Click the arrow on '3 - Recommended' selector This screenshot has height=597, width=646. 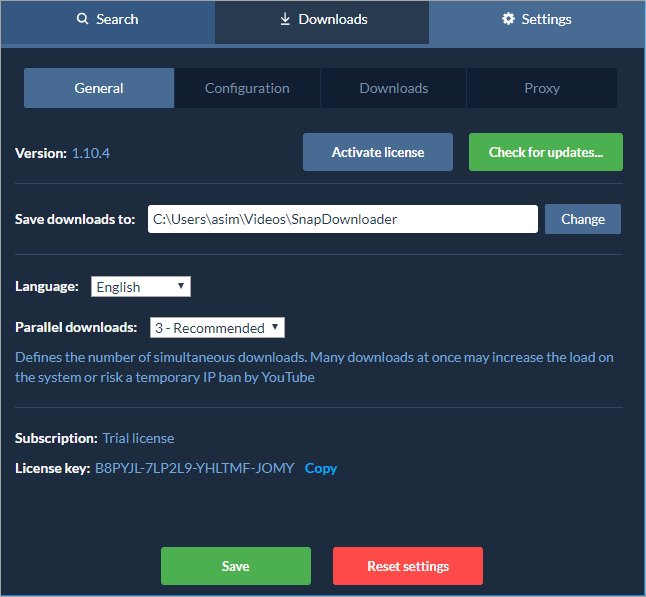[x=276, y=328]
